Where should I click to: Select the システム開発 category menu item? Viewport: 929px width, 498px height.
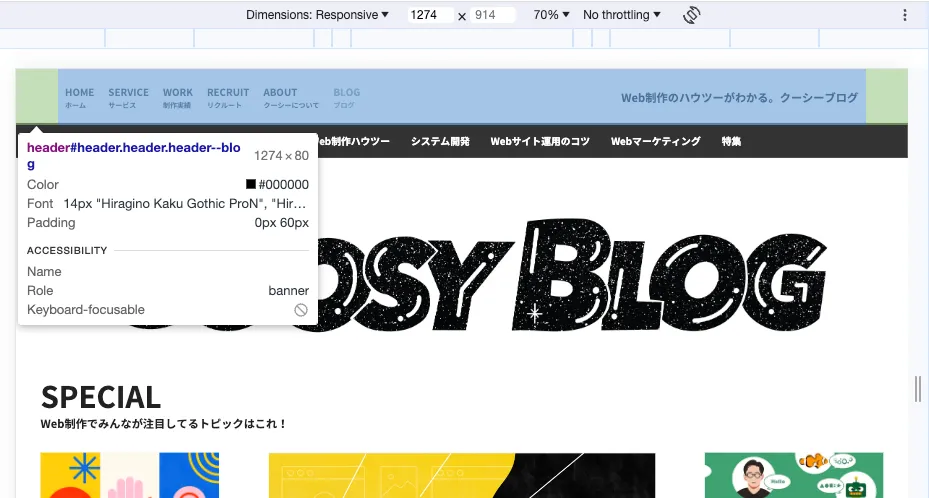pos(440,142)
